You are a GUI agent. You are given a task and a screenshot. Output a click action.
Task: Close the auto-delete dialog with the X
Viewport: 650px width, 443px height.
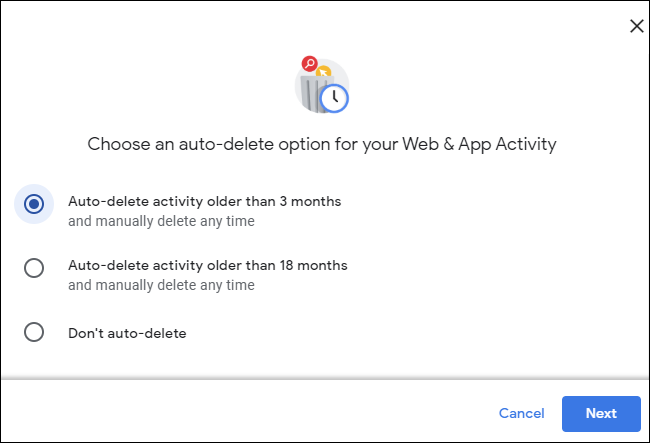point(636,26)
